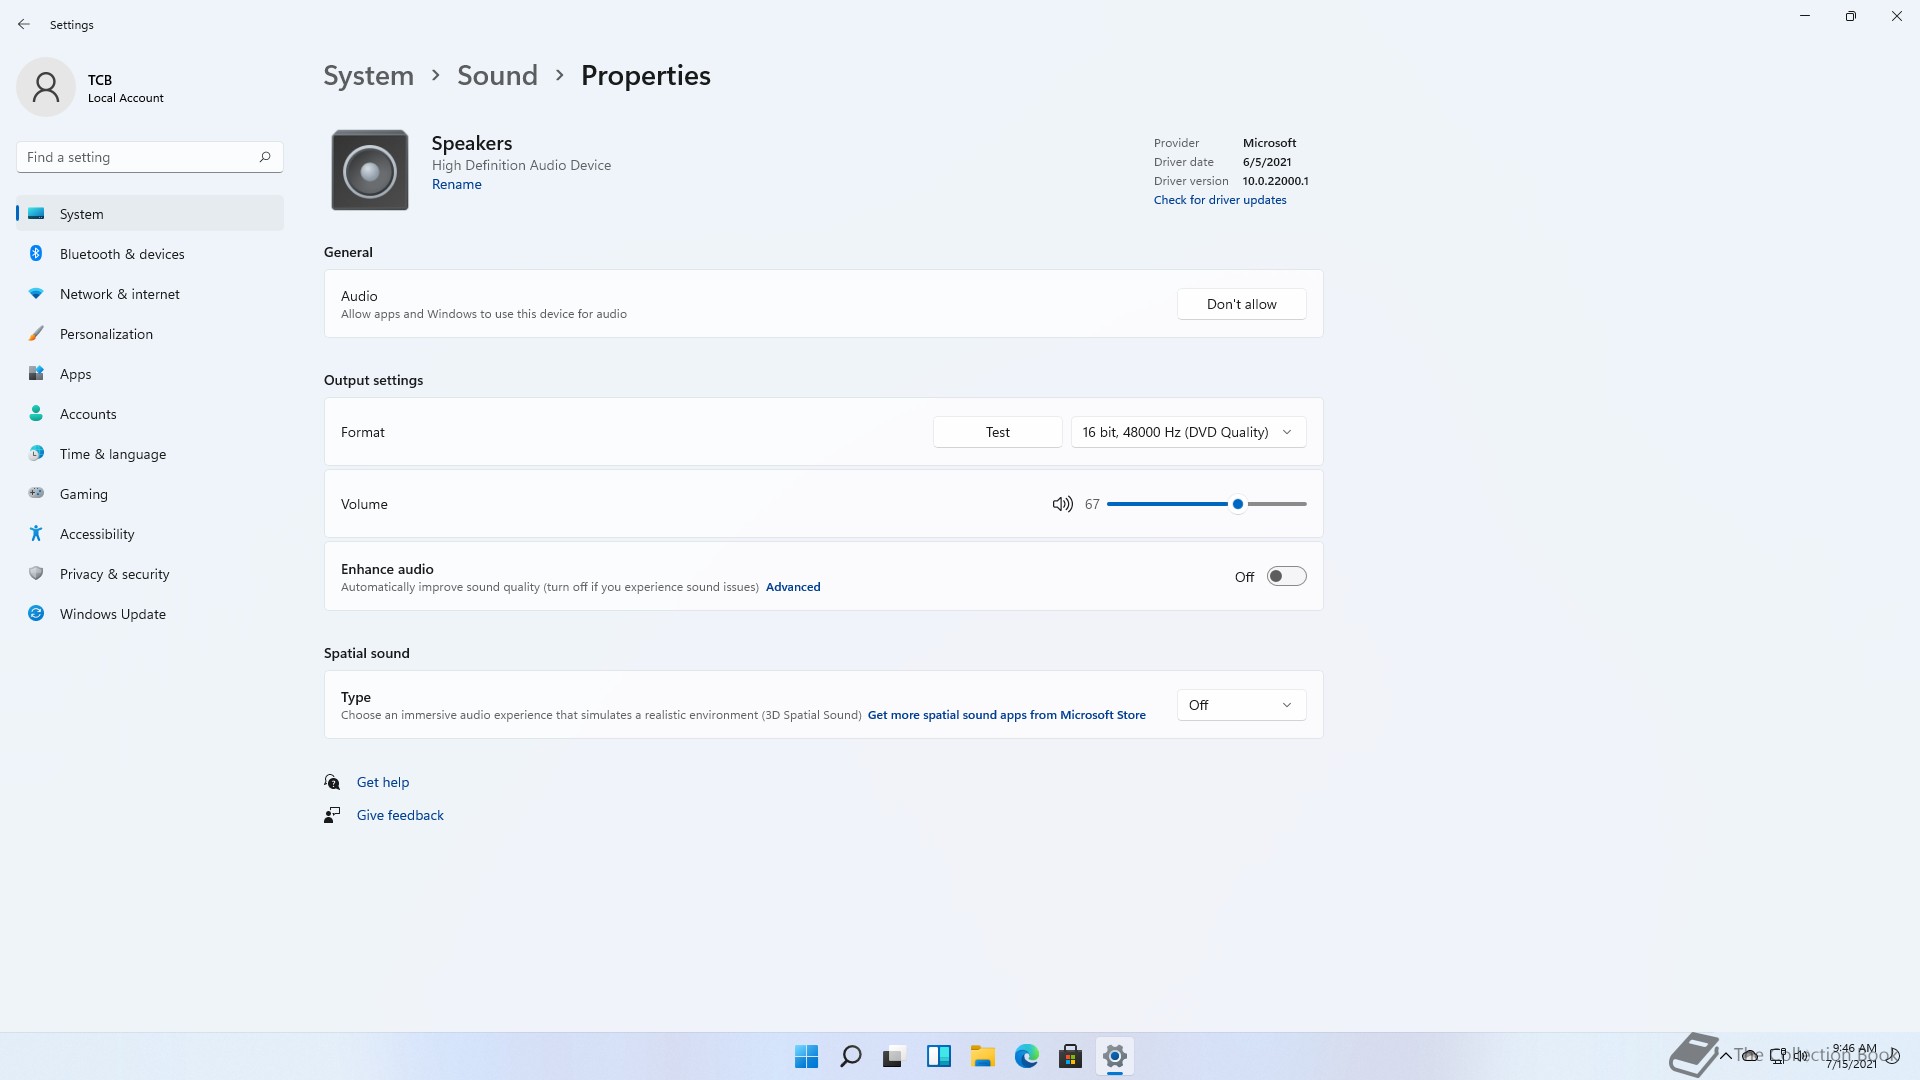Click the Accounts person icon

36,414
